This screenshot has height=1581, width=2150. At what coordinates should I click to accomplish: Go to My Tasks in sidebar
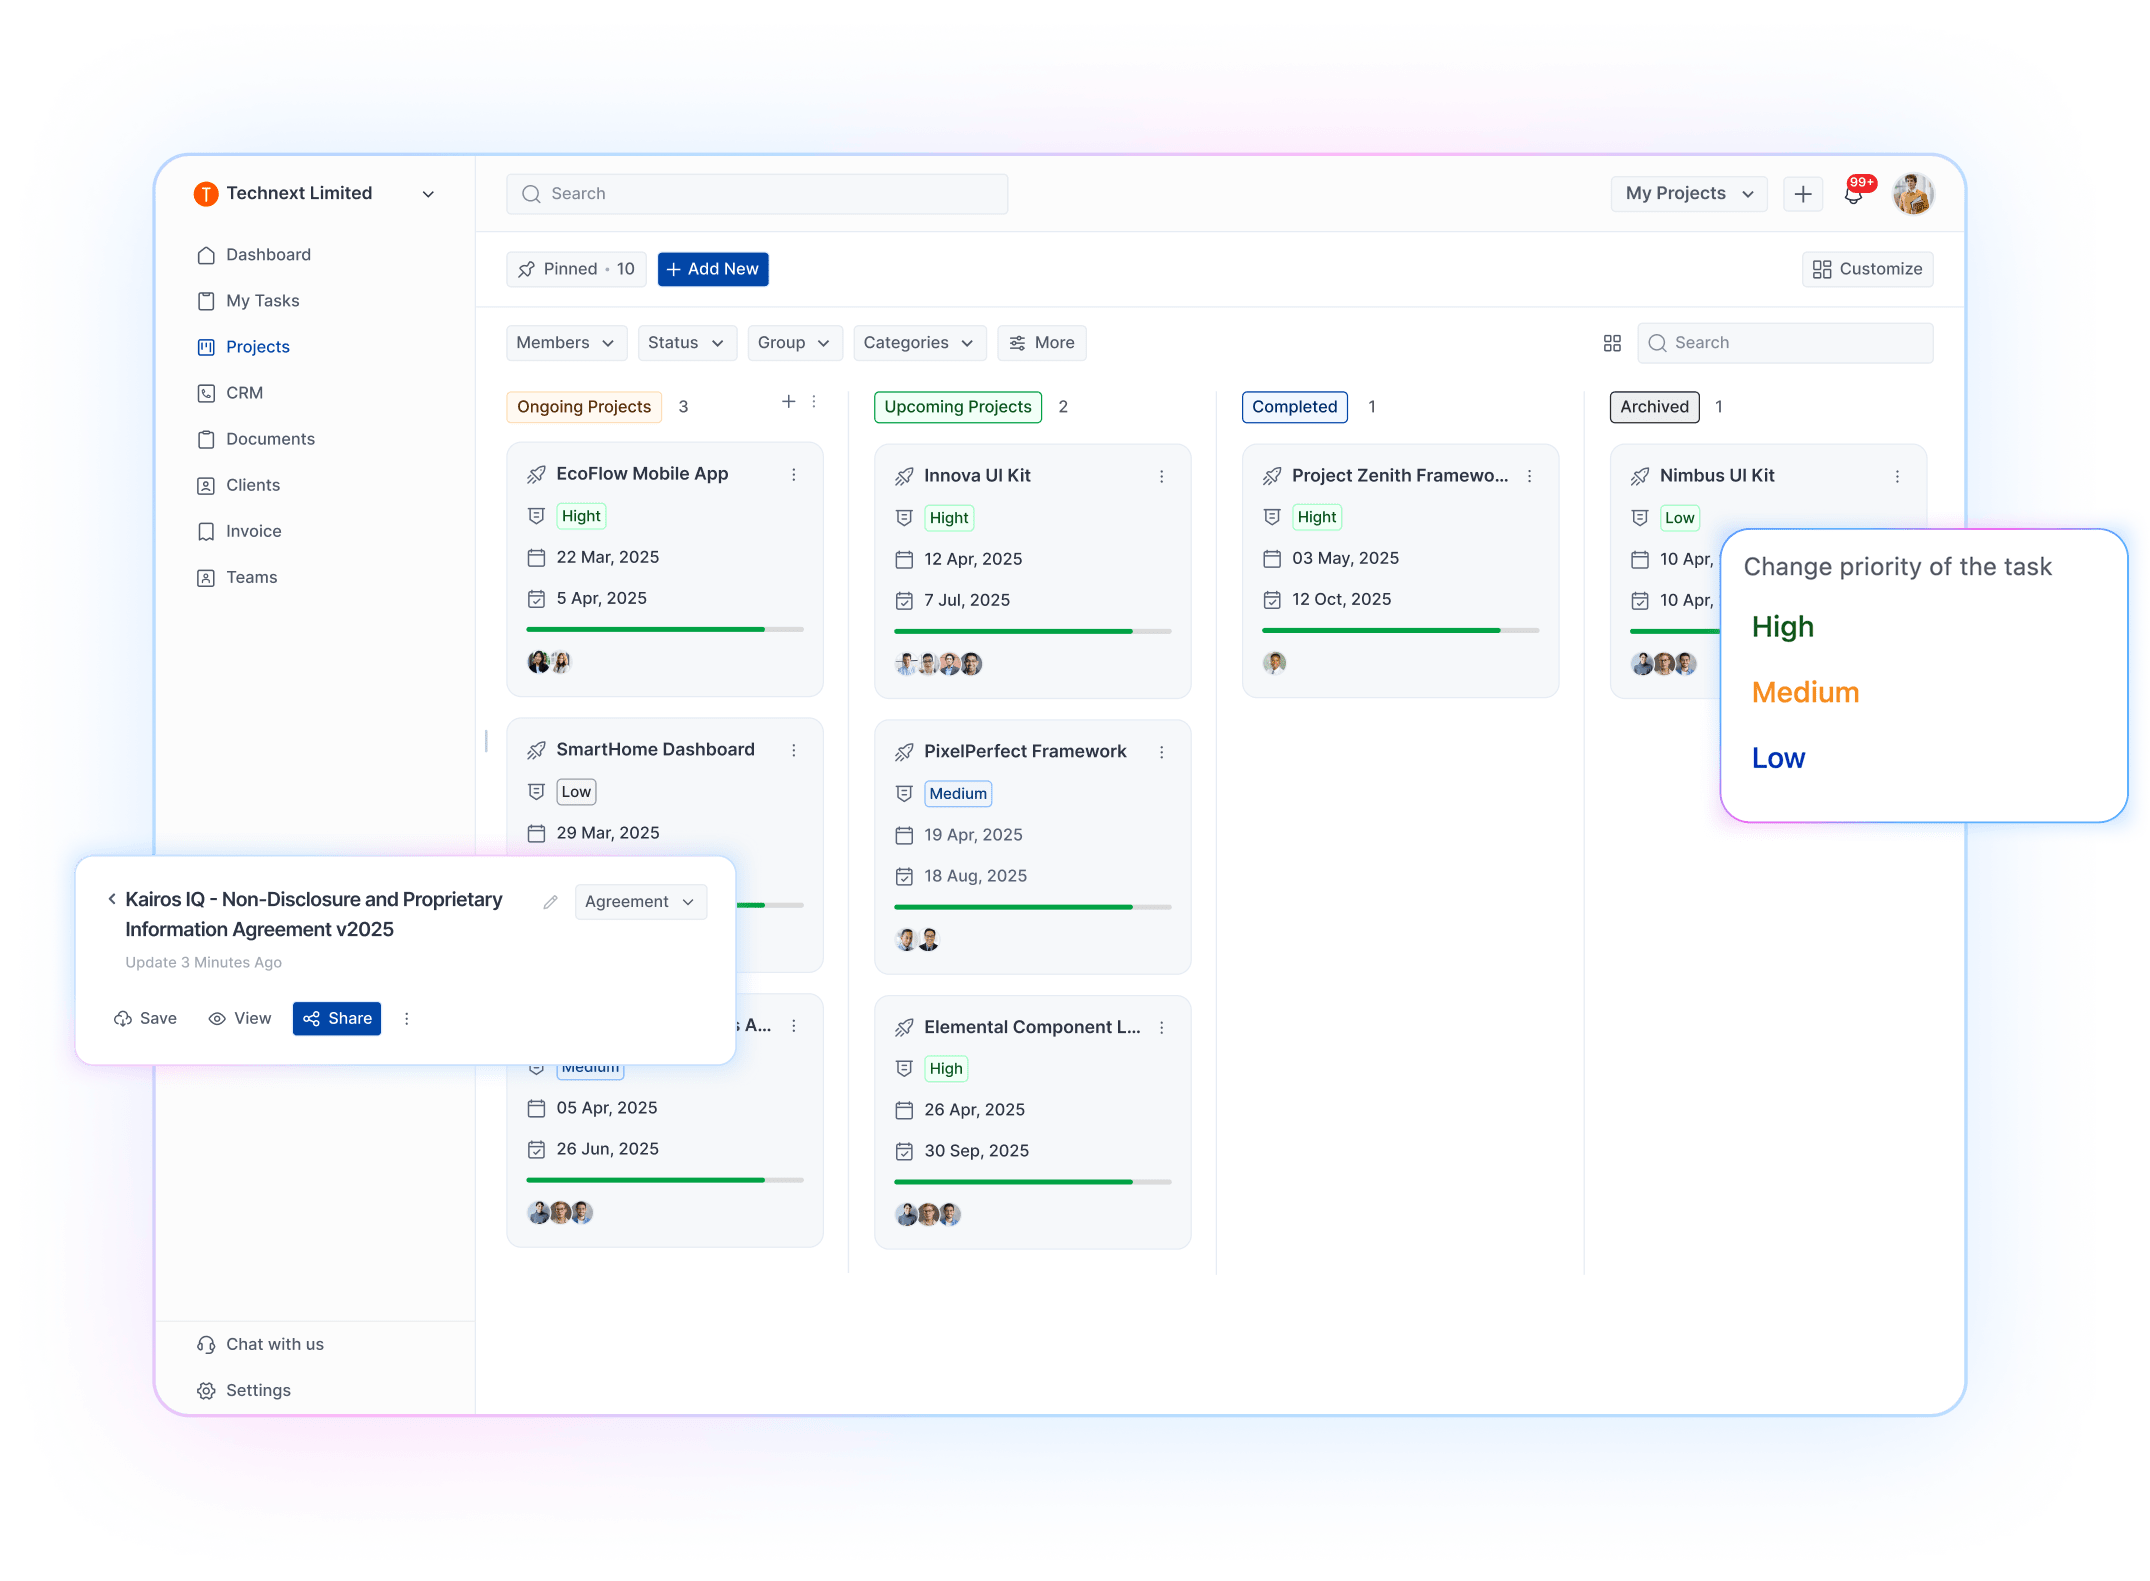(x=248, y=301)
